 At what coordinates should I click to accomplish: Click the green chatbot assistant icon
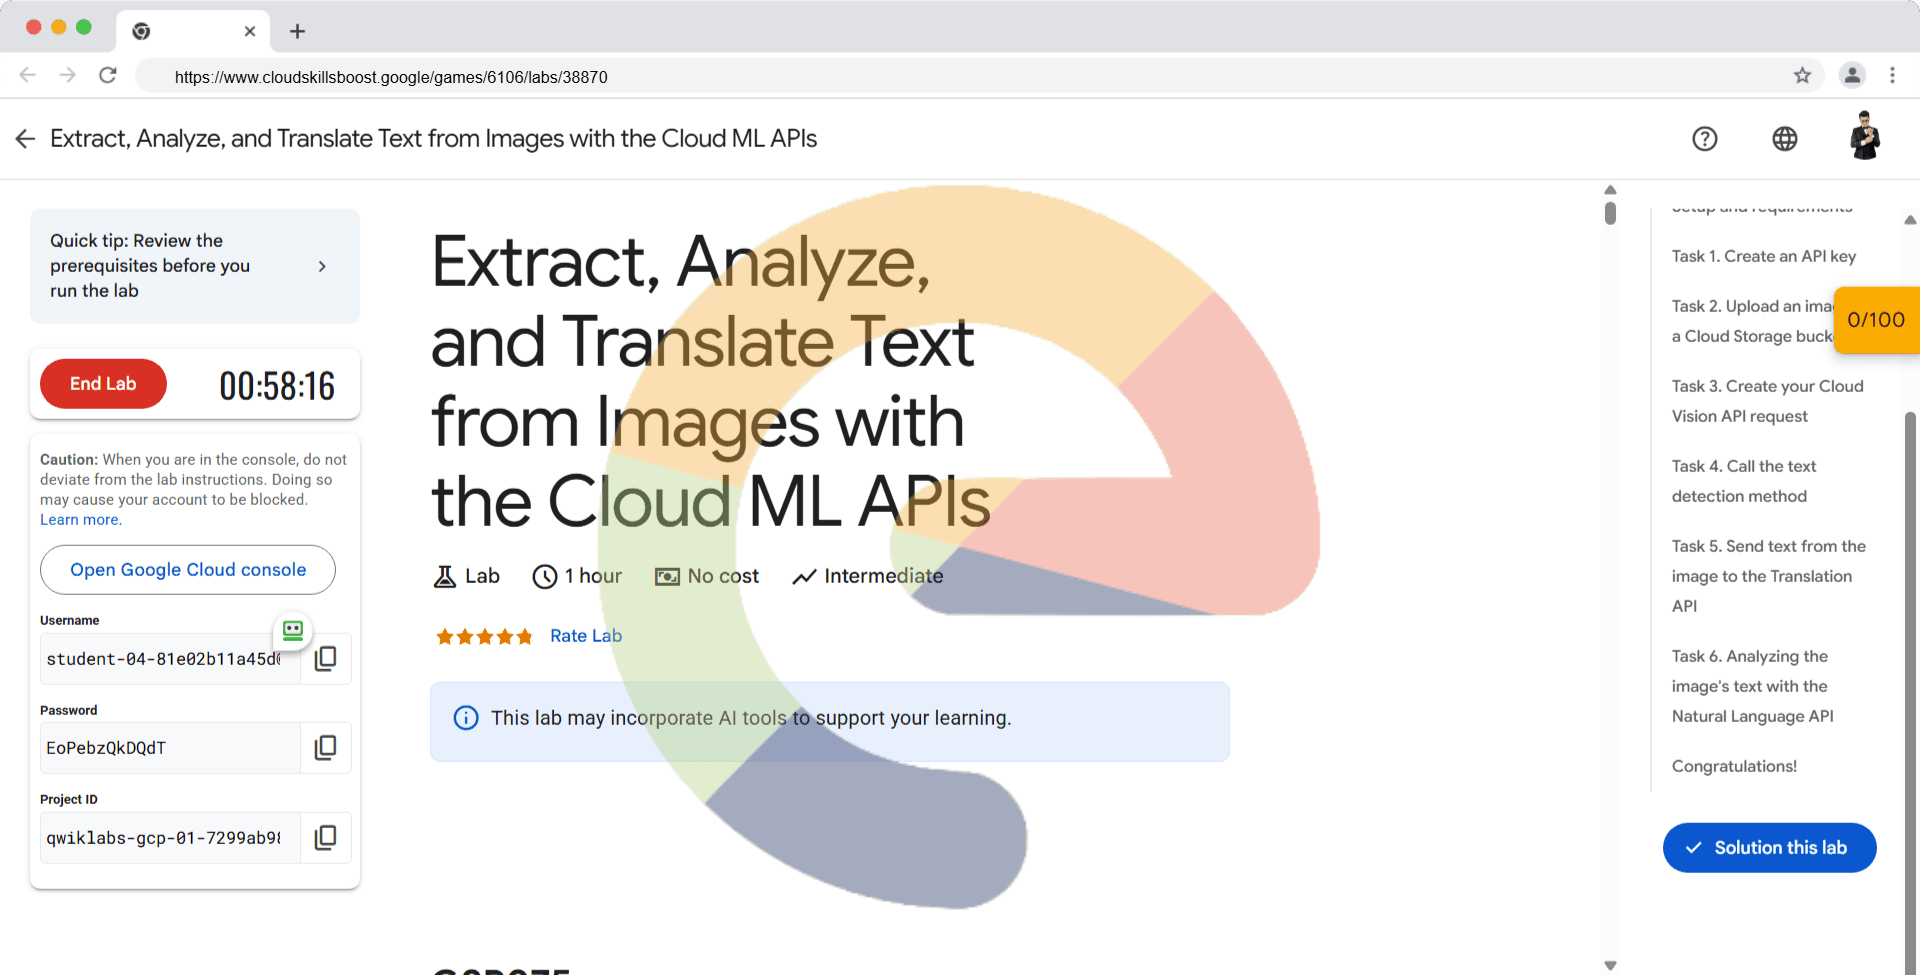pos(293,630)
